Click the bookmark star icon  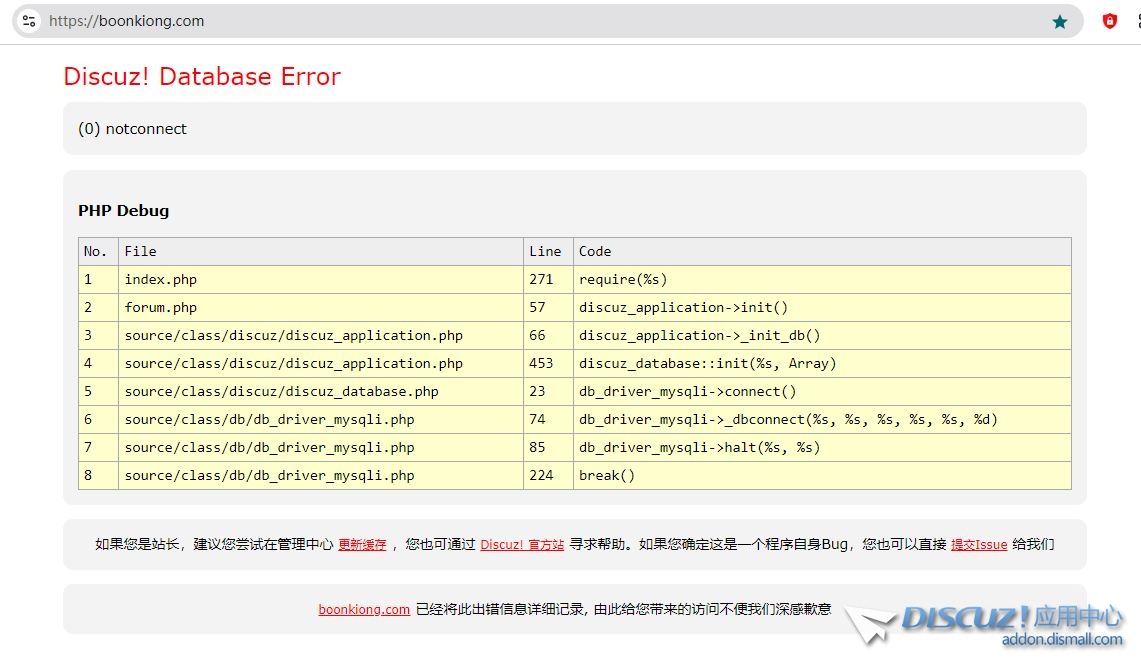(1060, 21)
